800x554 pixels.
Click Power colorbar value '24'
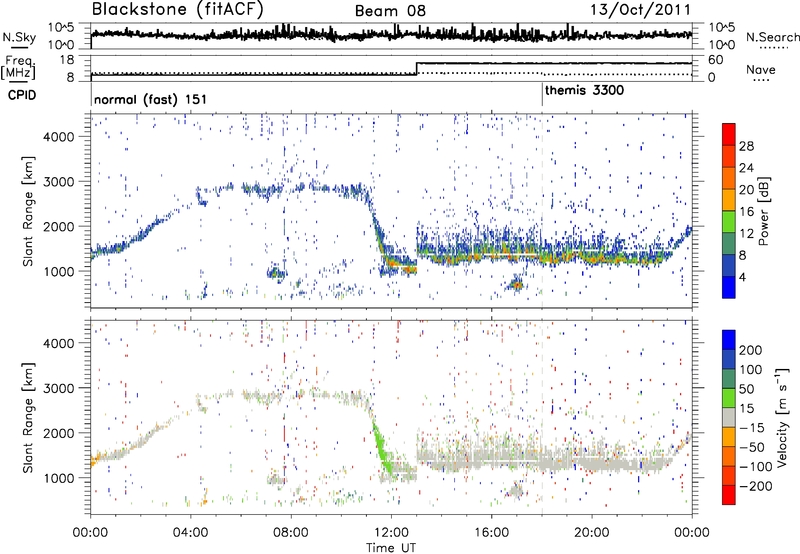pos(746,168)
